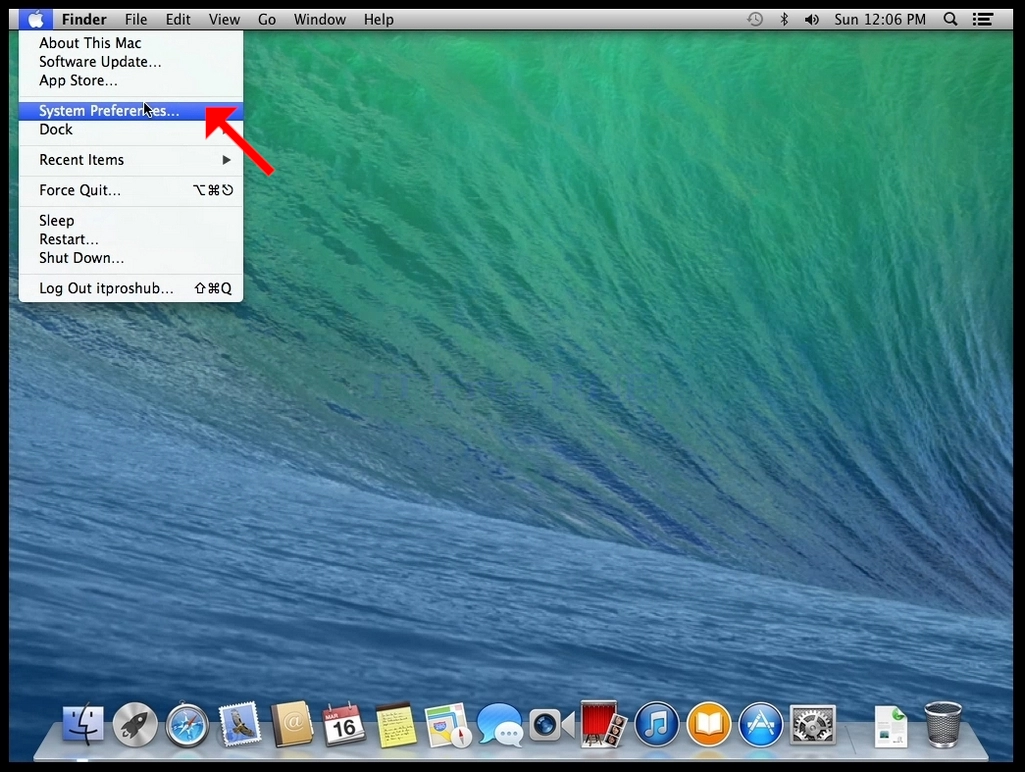Choose Software Update… menu item
The height and width of the screenshot is (772, 1025).
[131, 62]
